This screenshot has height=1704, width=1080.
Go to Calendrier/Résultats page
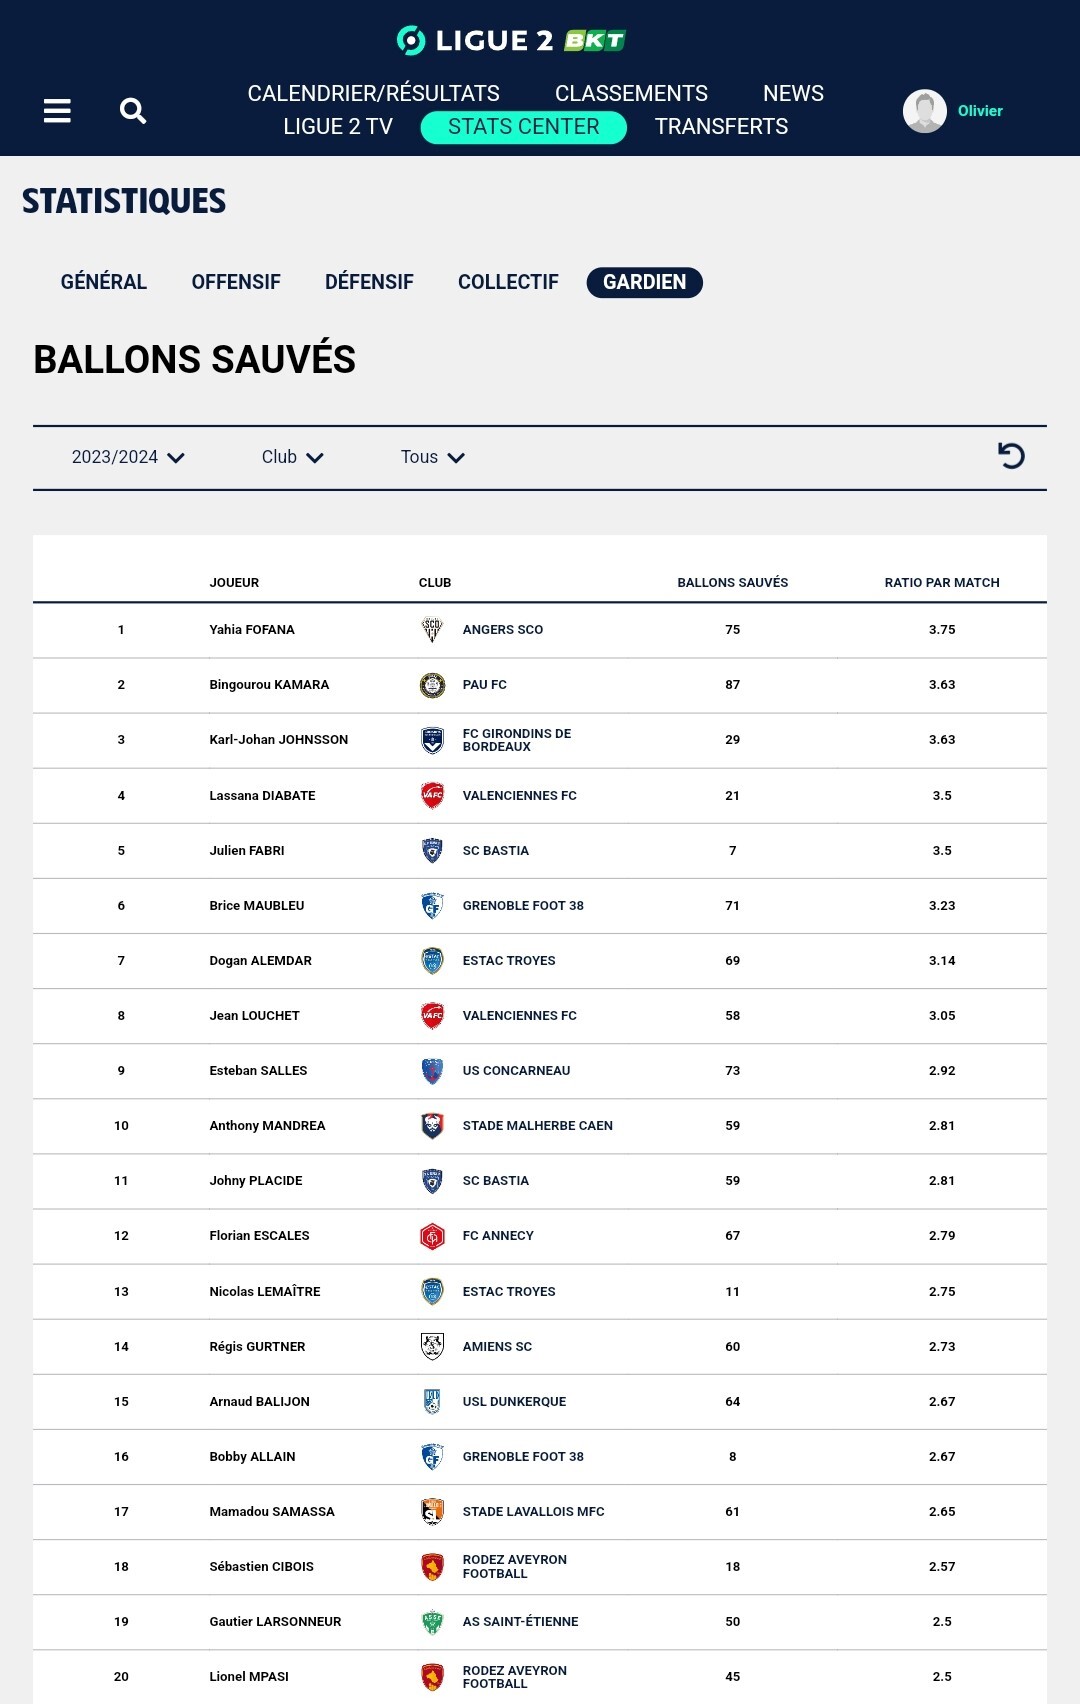[x=373, y=93]
